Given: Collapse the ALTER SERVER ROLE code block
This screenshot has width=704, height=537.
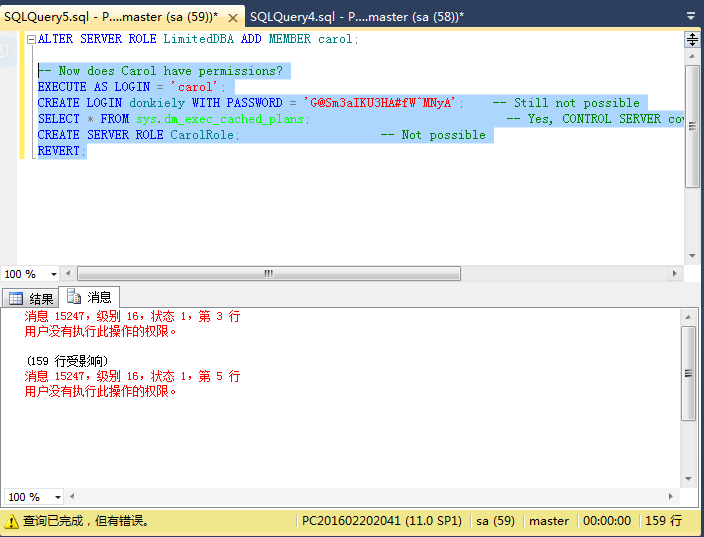Looking at the screenshot, I should pyautogui.click(x=30, y=39).
